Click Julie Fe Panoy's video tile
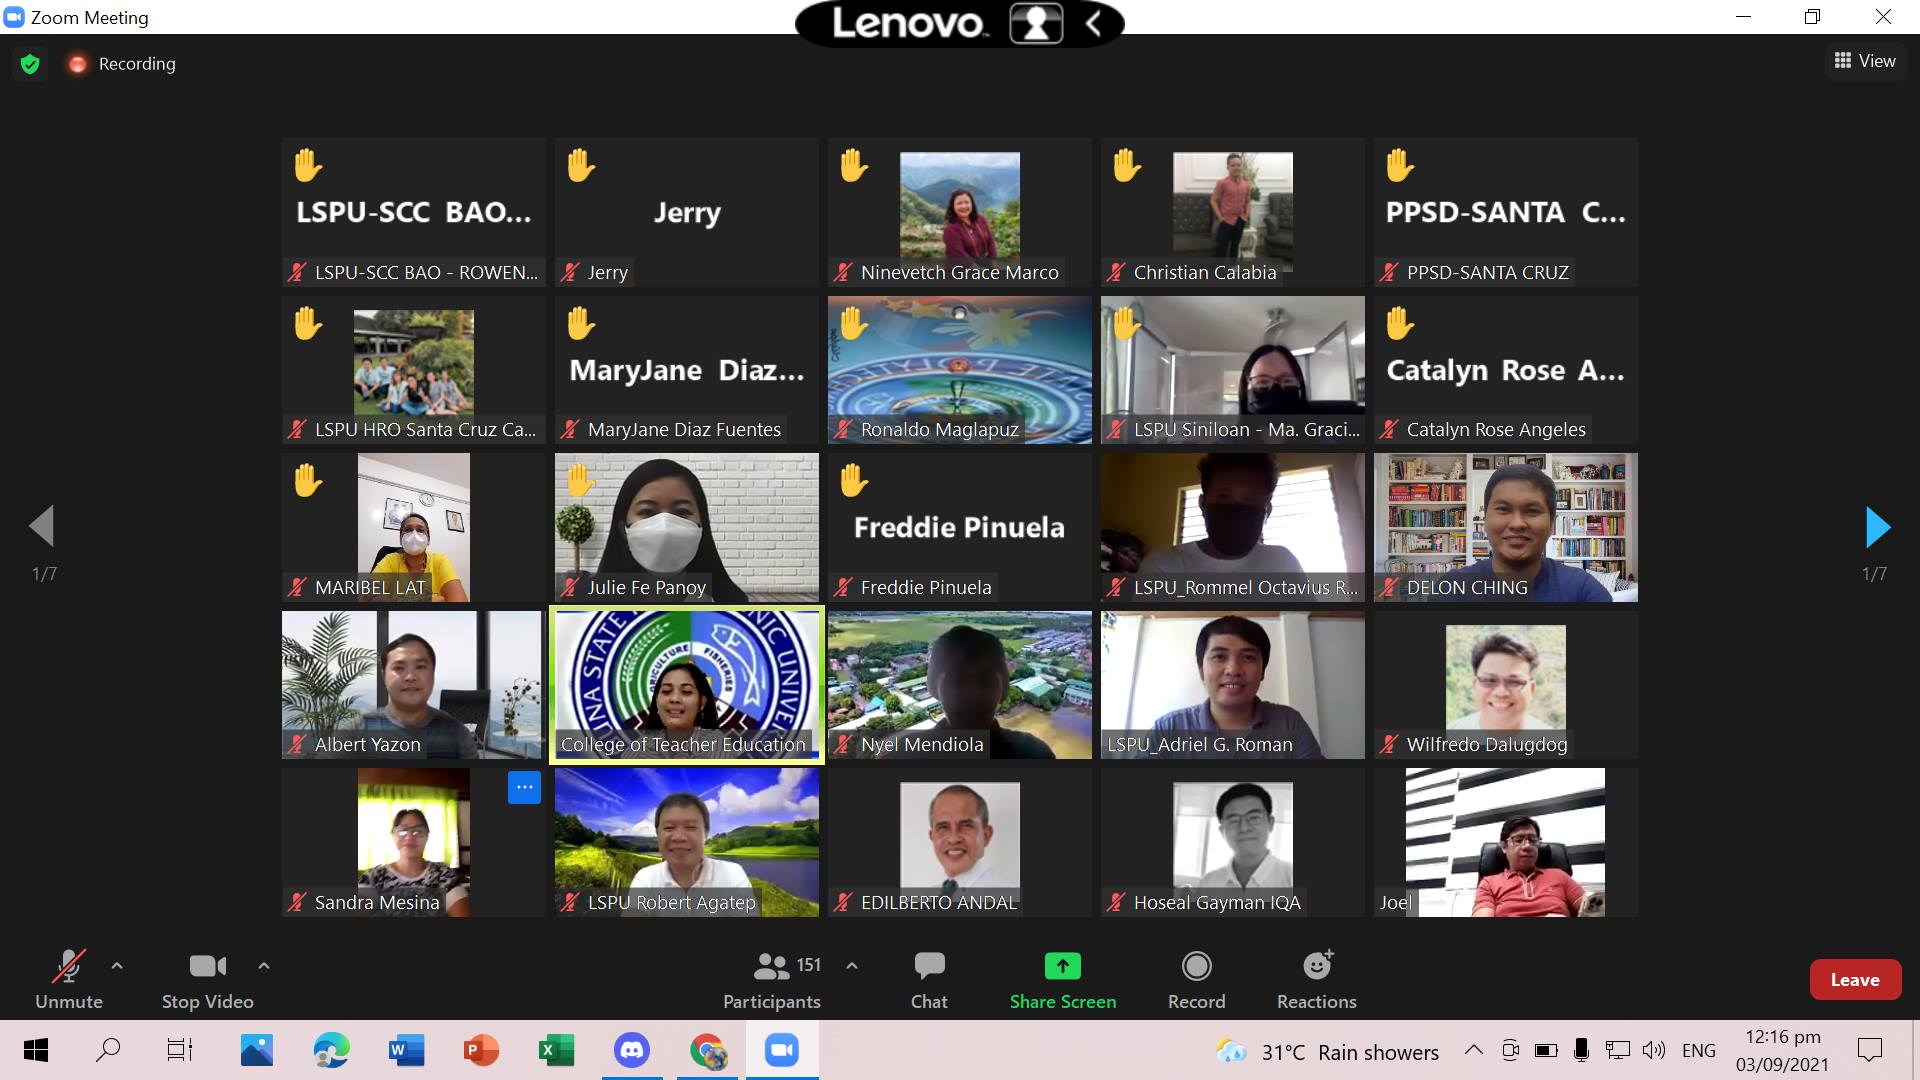Viewport: 1920px width, 1080px height. click(x=687, y=527)
